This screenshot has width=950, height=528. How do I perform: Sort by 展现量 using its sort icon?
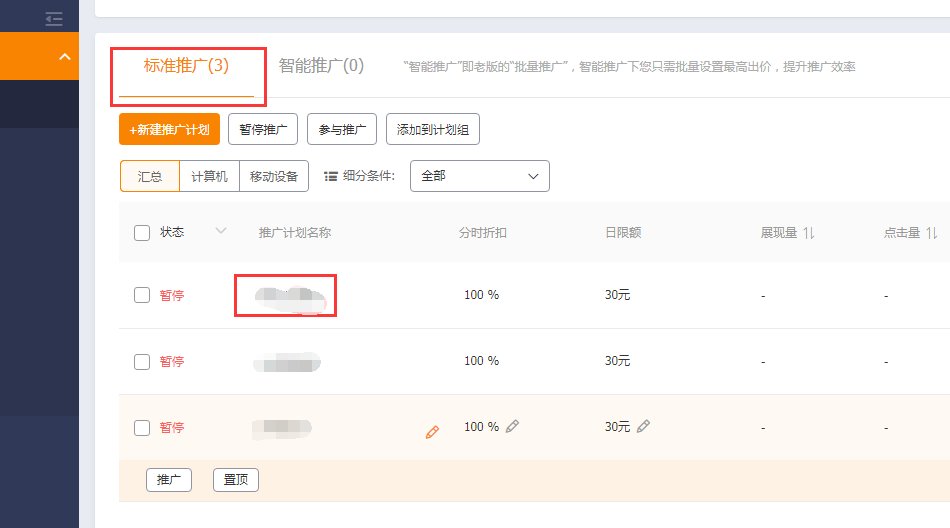click(x=809, y=233)
